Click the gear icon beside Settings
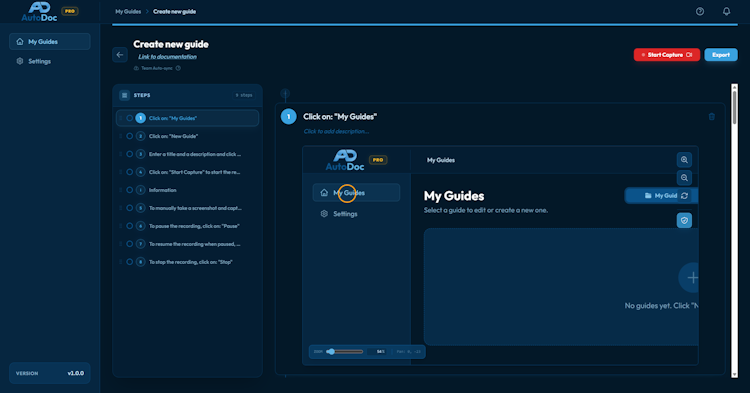 (20, 61)
